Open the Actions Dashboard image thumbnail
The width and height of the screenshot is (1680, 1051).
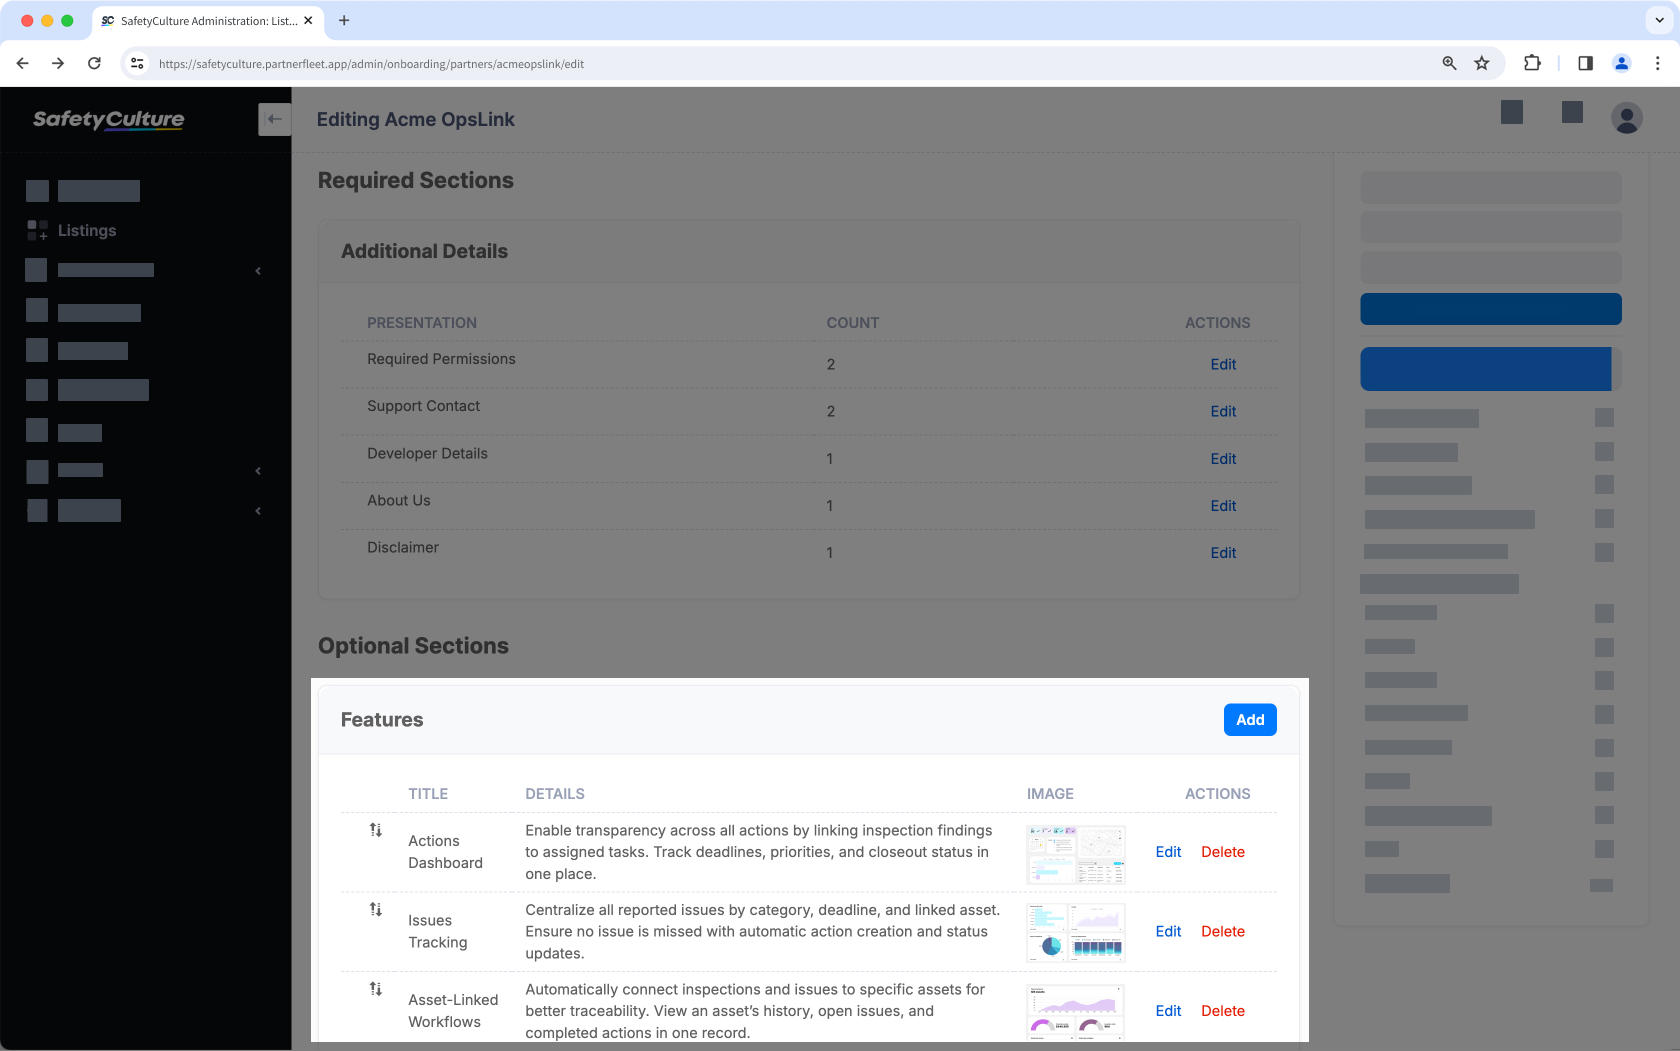click(x=1076, y=854)
